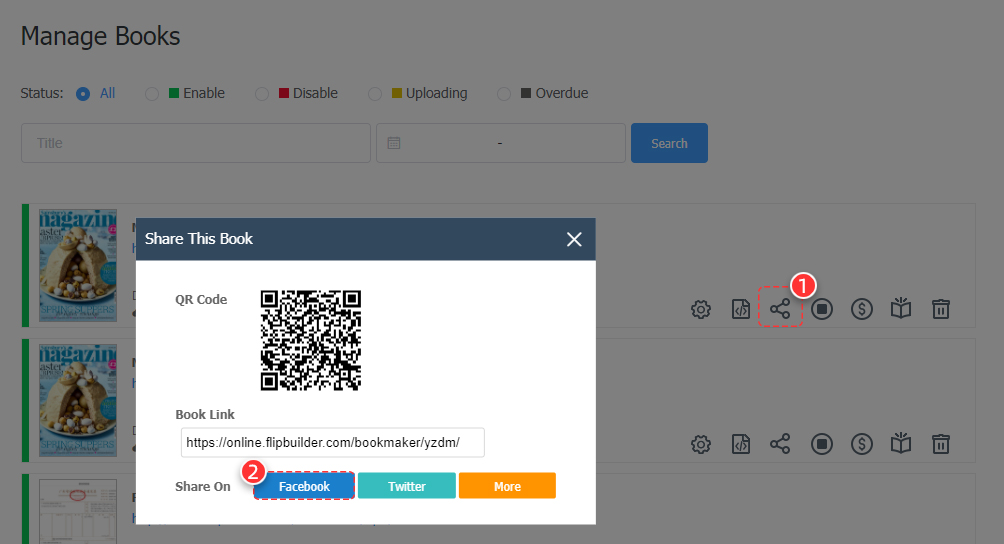Click open-book icon in second book row
The image size is (1004, 544).
901,443
